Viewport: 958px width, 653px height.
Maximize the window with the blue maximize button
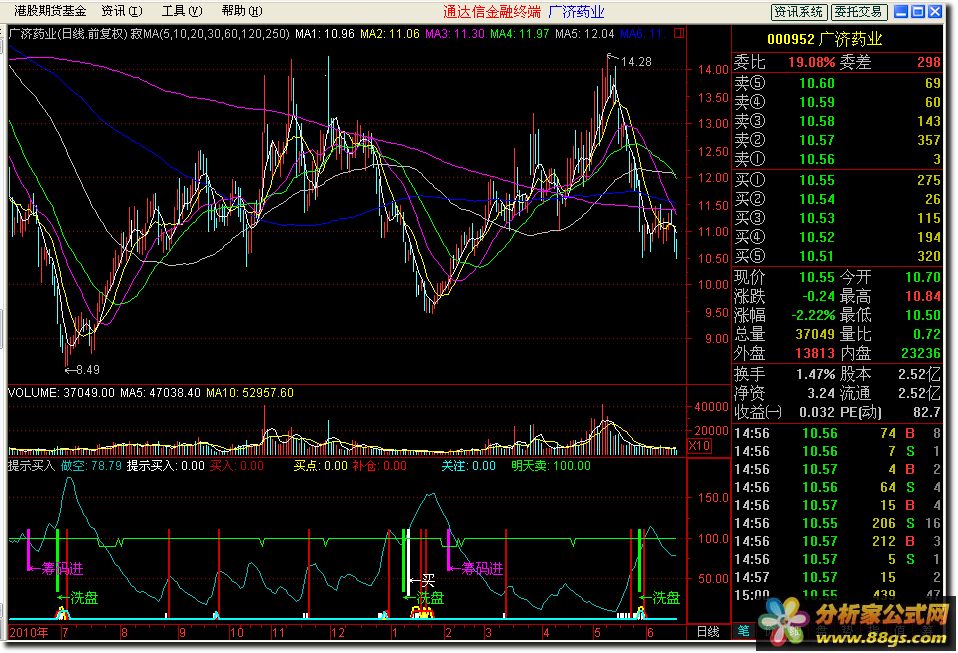918,12
